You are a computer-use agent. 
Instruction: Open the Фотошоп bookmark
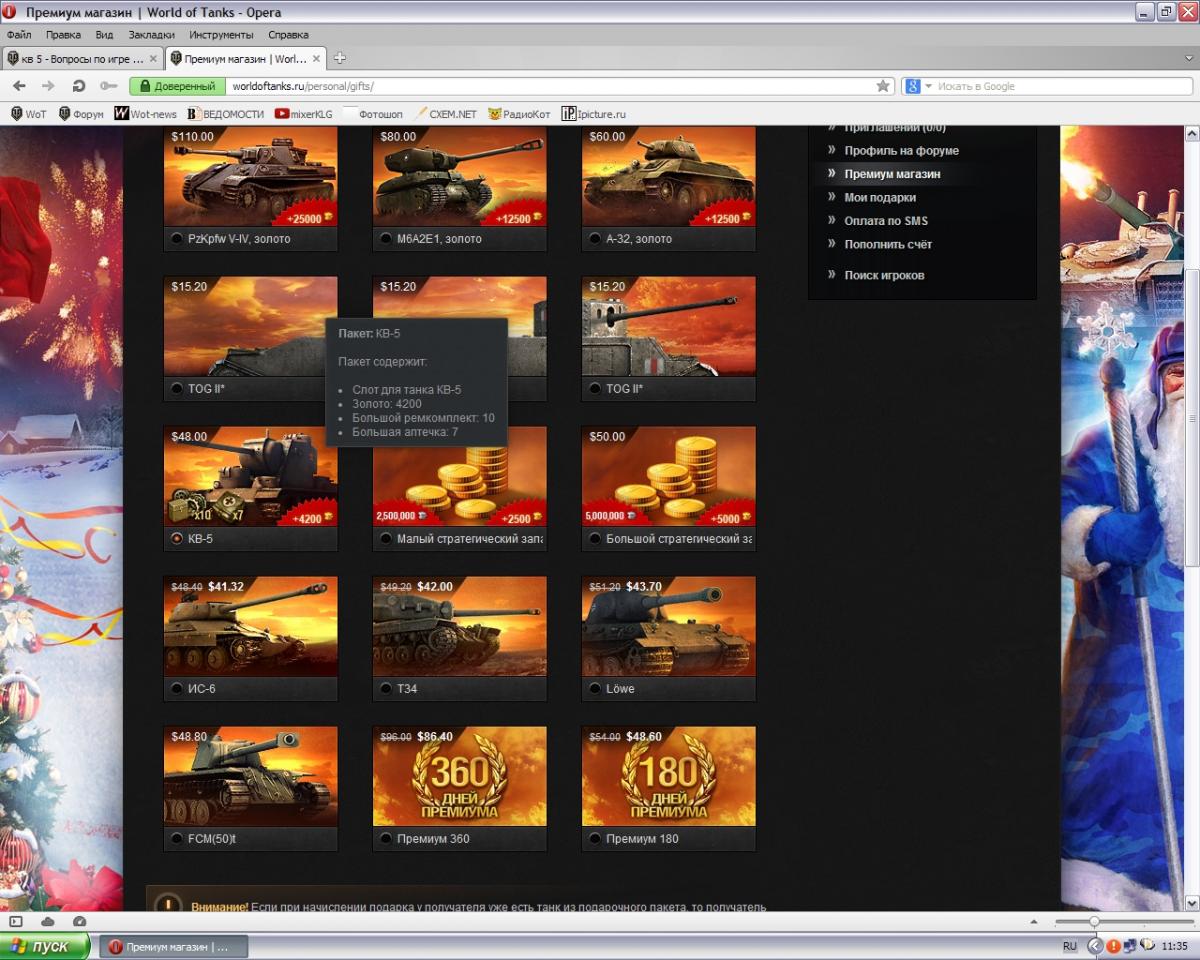[373, 114]
